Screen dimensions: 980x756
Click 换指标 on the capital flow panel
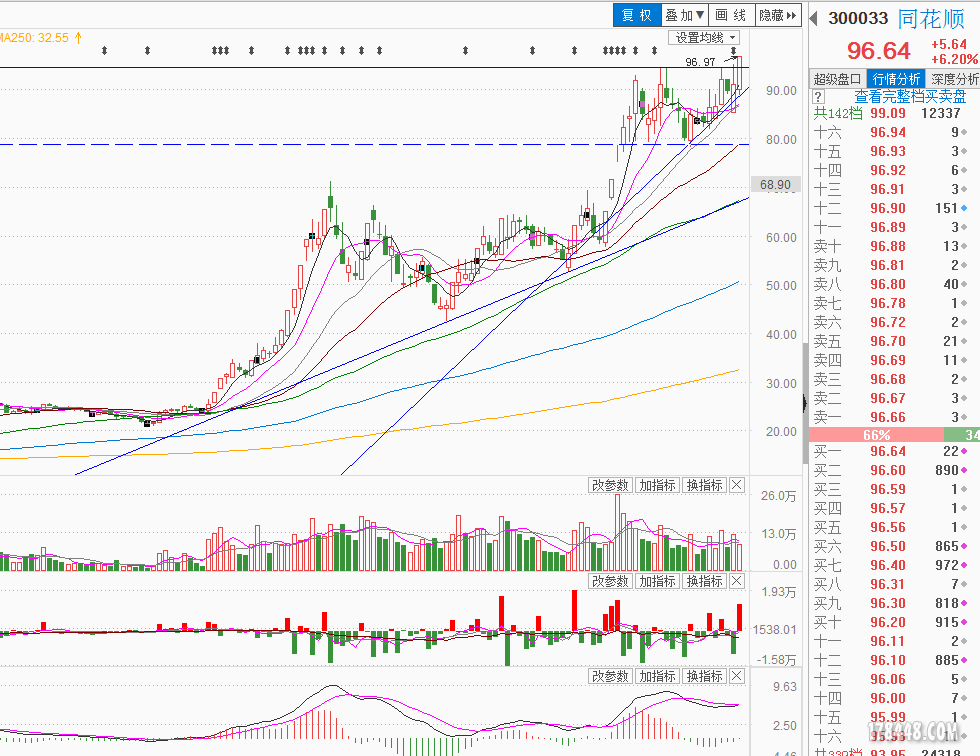pos(704,581)
